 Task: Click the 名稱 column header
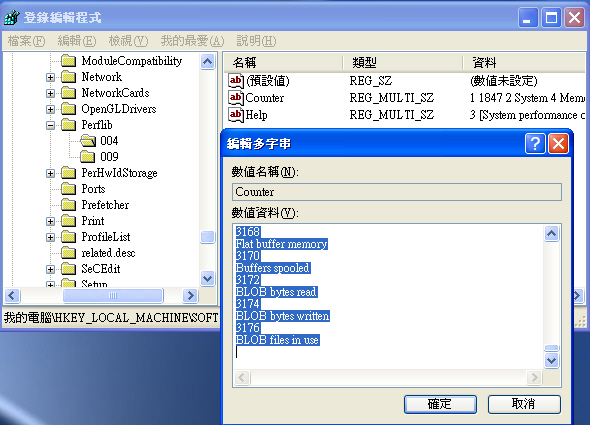click(283, 62)
